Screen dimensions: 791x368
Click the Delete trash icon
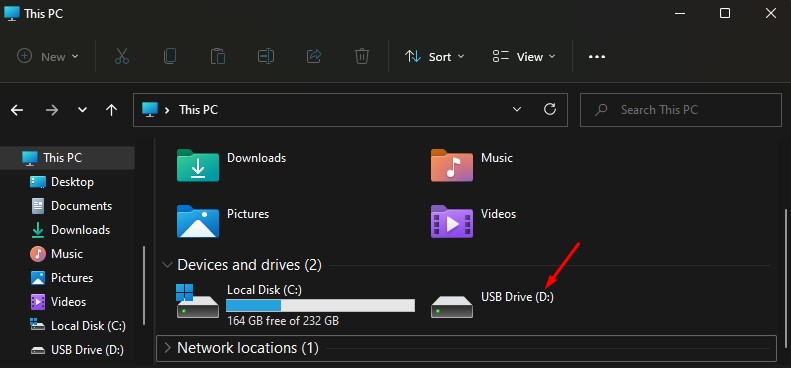point(362,56)
